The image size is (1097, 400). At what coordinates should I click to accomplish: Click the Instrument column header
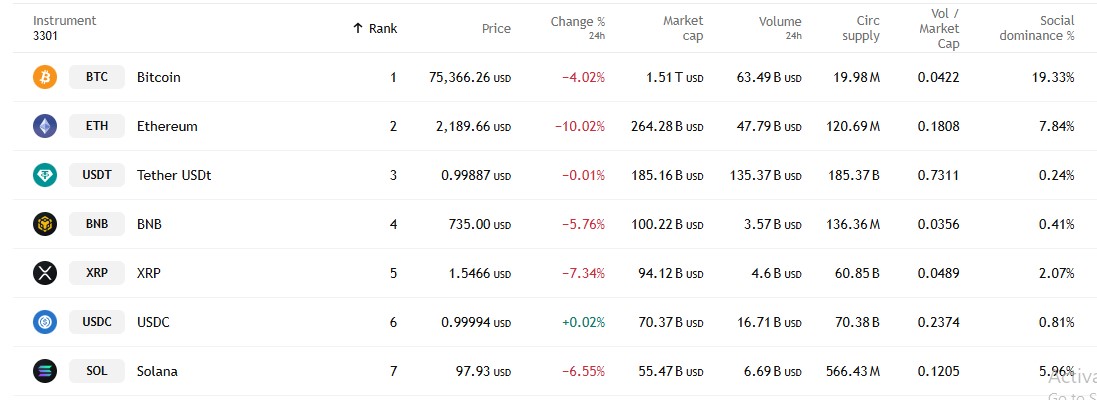point(65,21)
